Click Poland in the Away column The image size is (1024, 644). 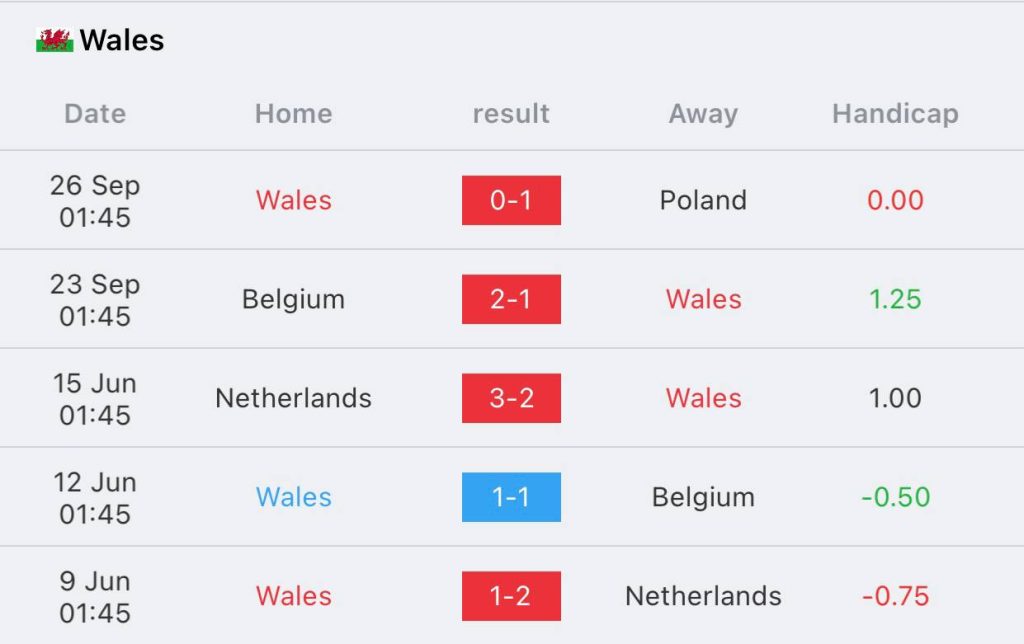point(703,200)
